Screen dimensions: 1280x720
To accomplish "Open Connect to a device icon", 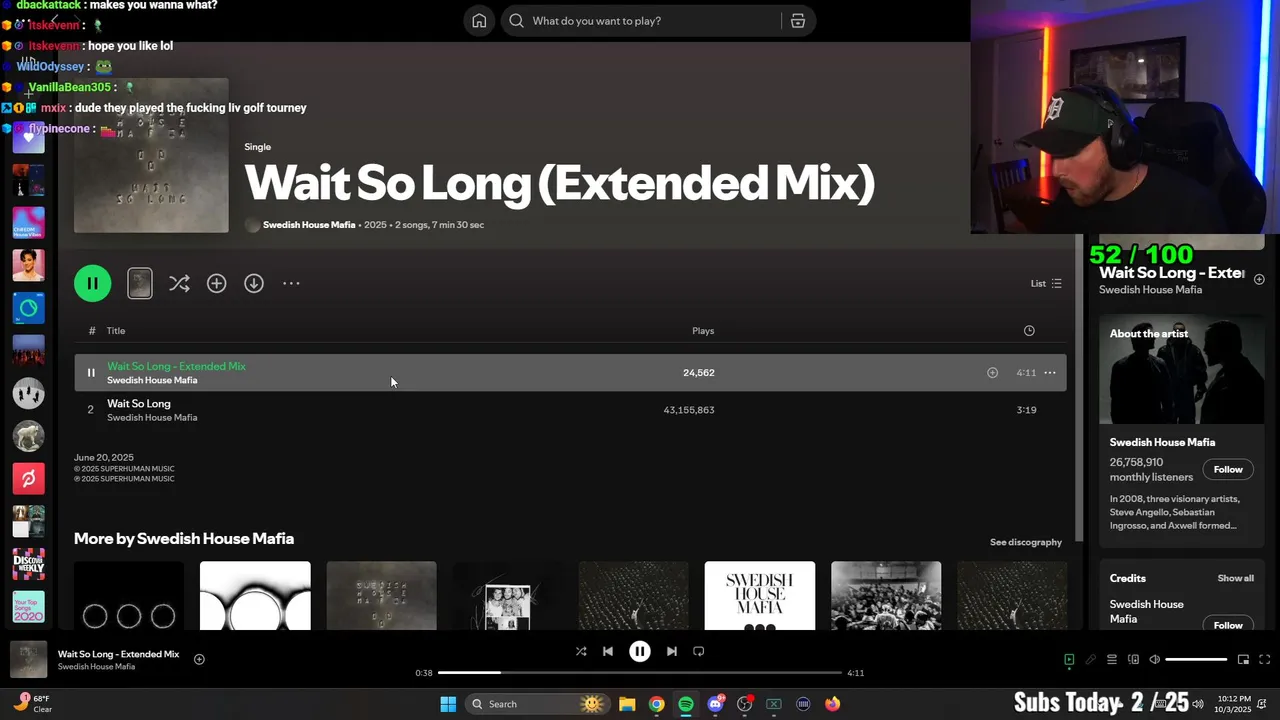I will [1133, 660].
